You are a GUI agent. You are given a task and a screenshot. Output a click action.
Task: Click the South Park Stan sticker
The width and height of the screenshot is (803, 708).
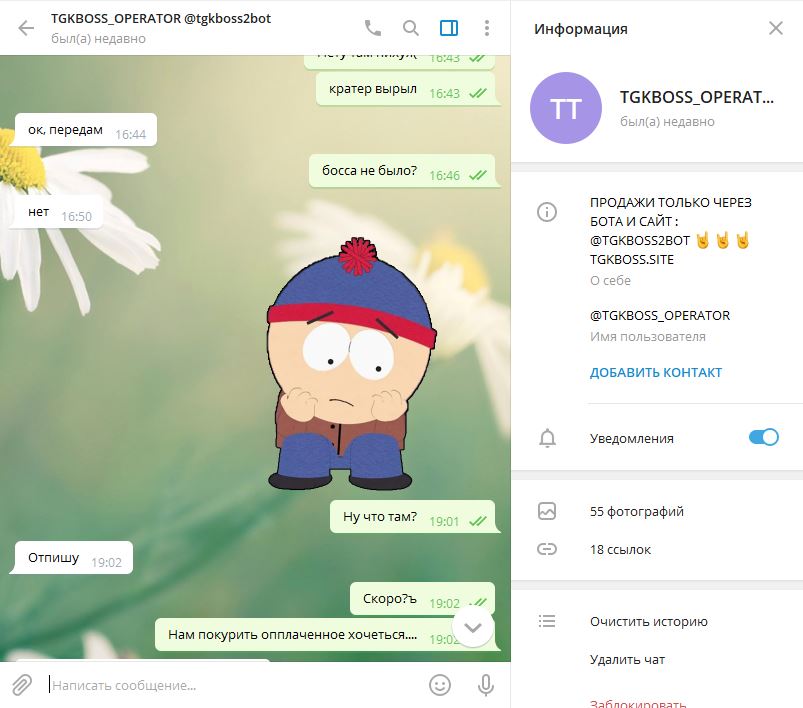click(351, 364)
